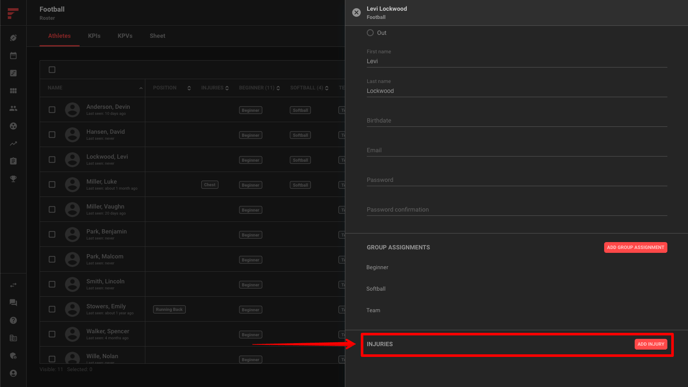Screen dimensions: 688x387
Task: Click Emily Stowers' avatar
Action: 72,309
